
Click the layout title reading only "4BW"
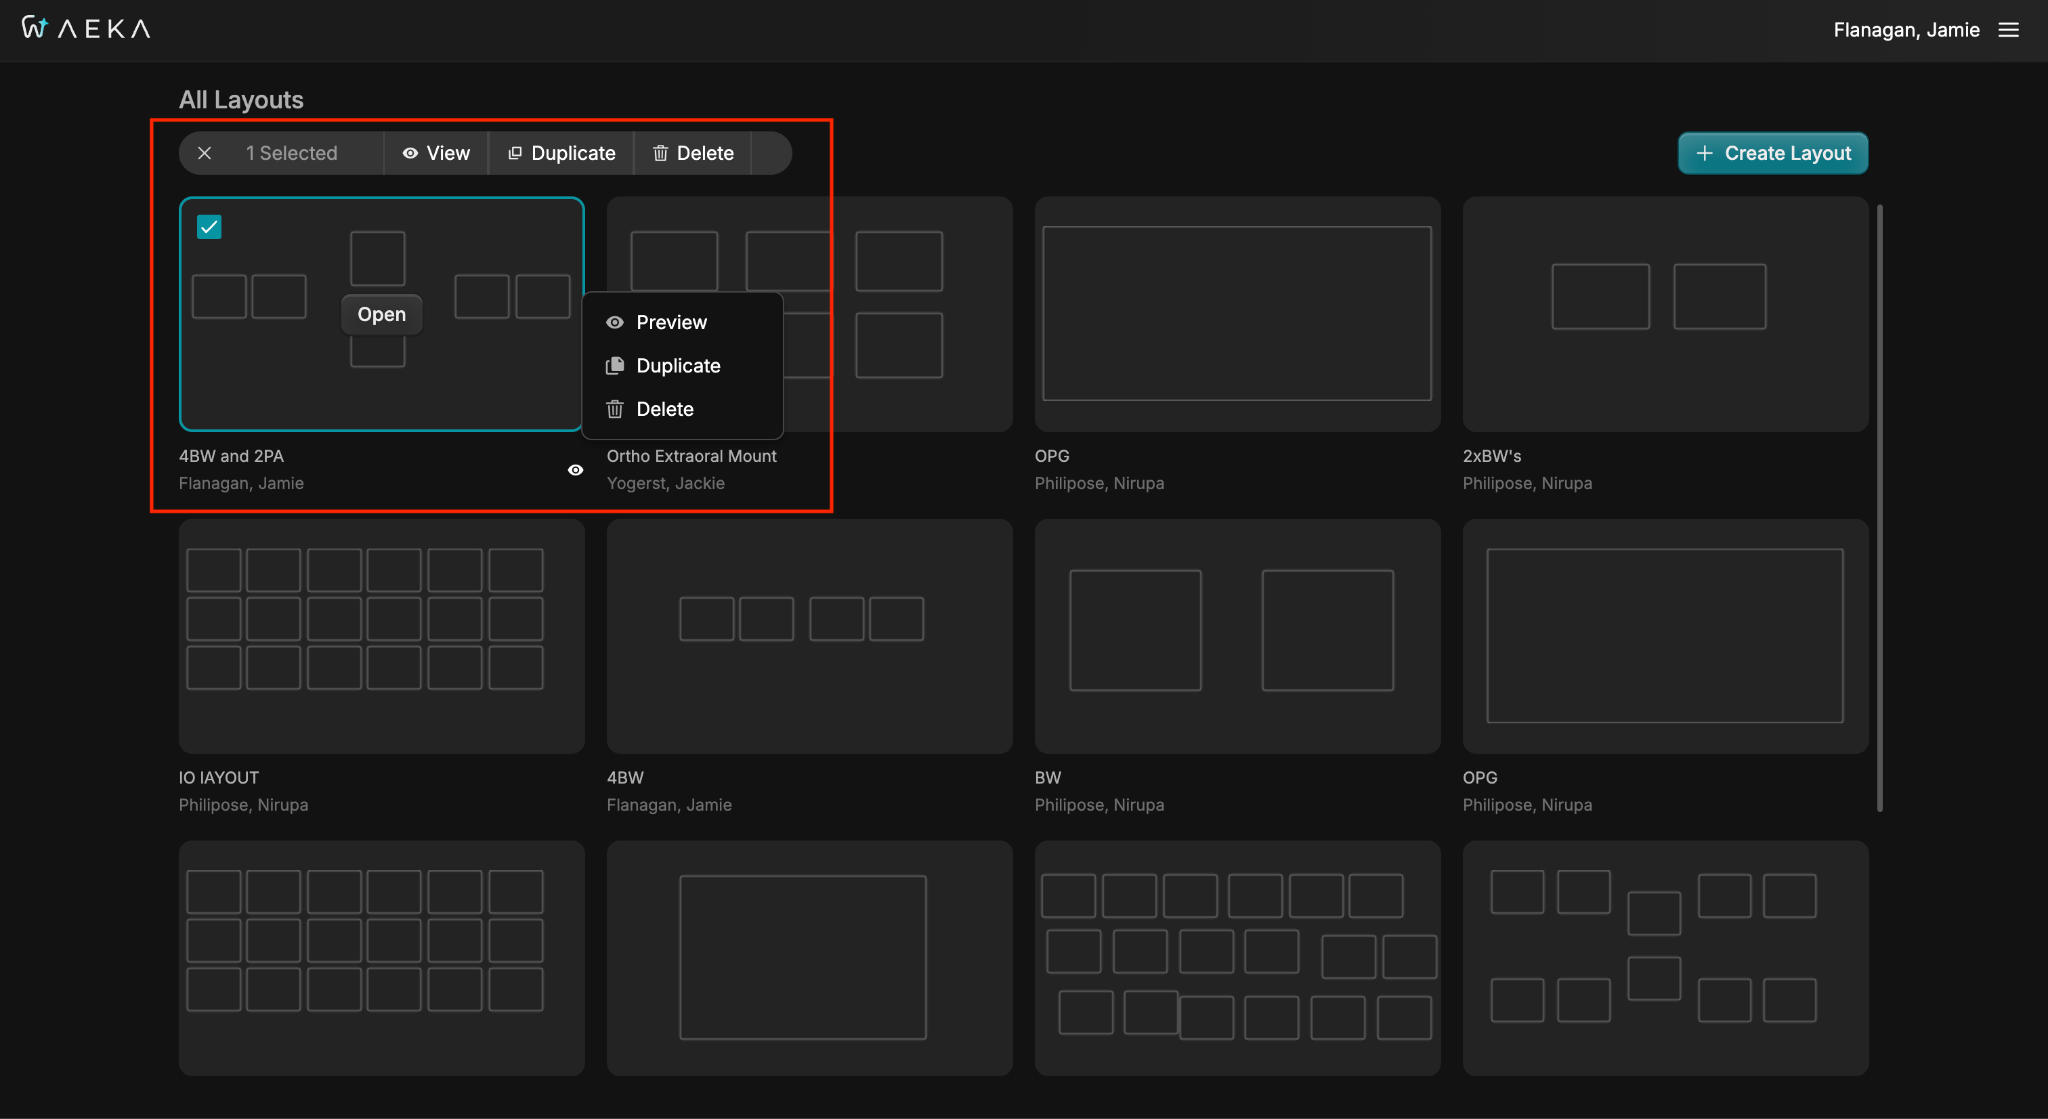pyautogui.click(x=625, y=778)
